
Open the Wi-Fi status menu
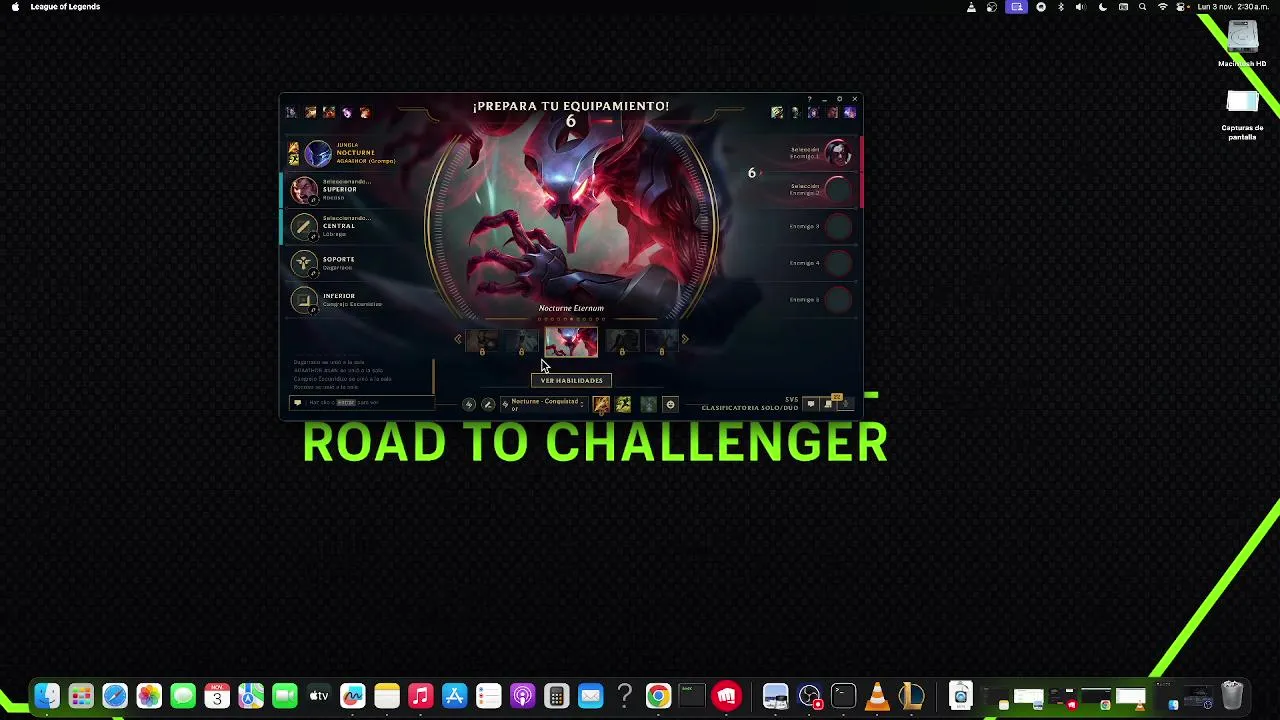1162,7
